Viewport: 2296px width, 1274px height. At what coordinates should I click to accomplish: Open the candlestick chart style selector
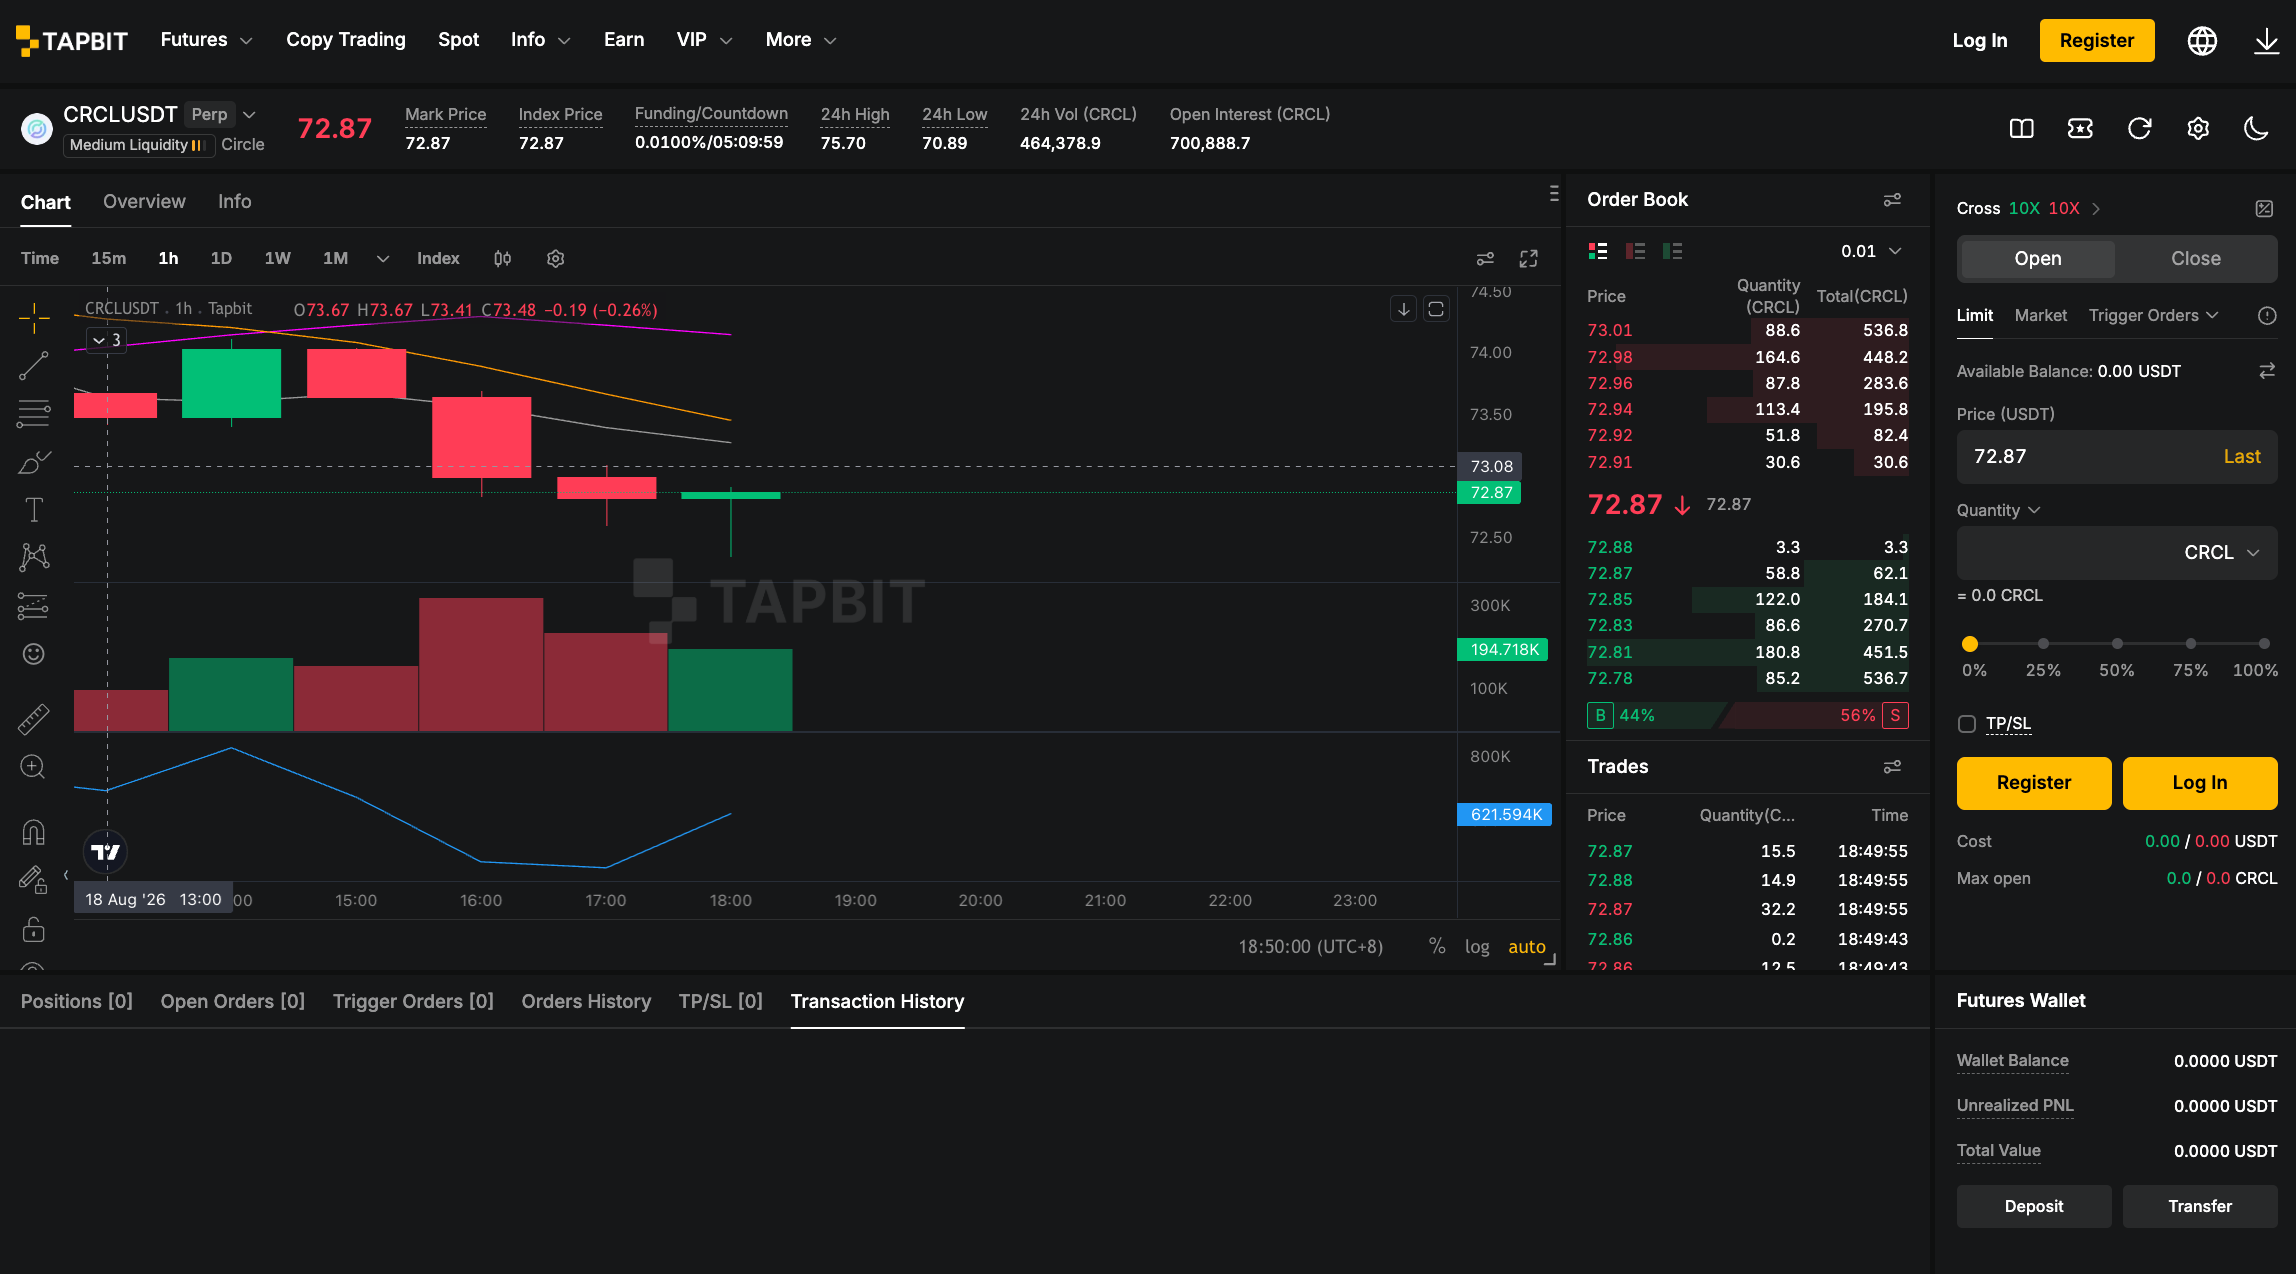502,259
